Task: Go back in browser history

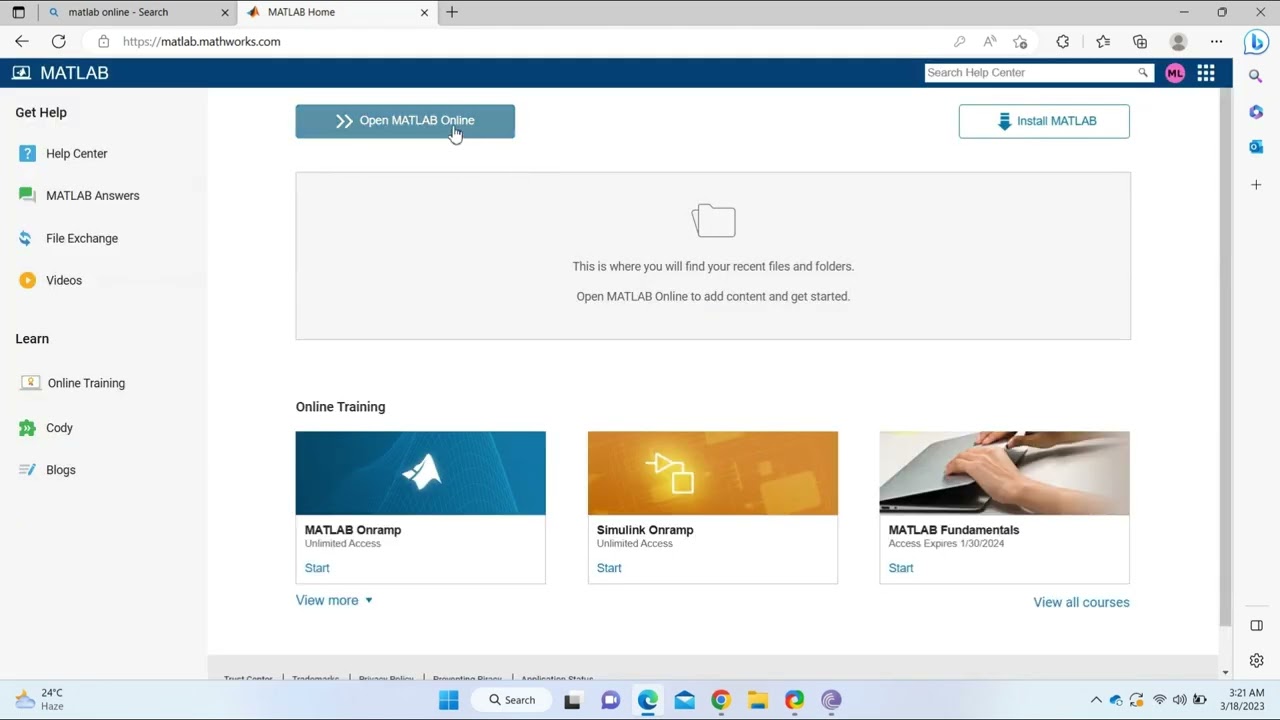Action: point(22,41)
